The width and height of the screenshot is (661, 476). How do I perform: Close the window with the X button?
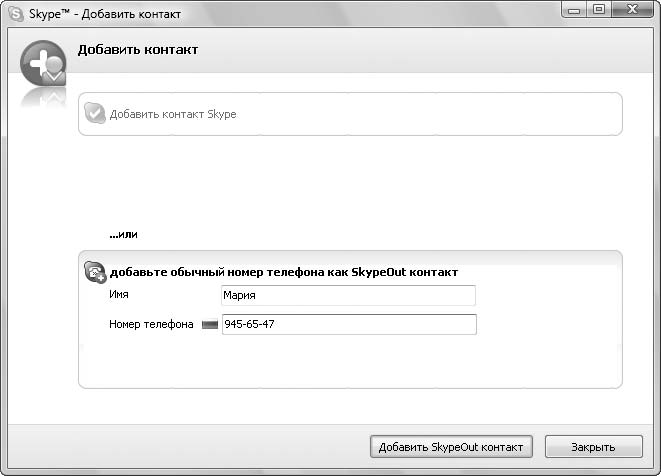tap(632, 10)
